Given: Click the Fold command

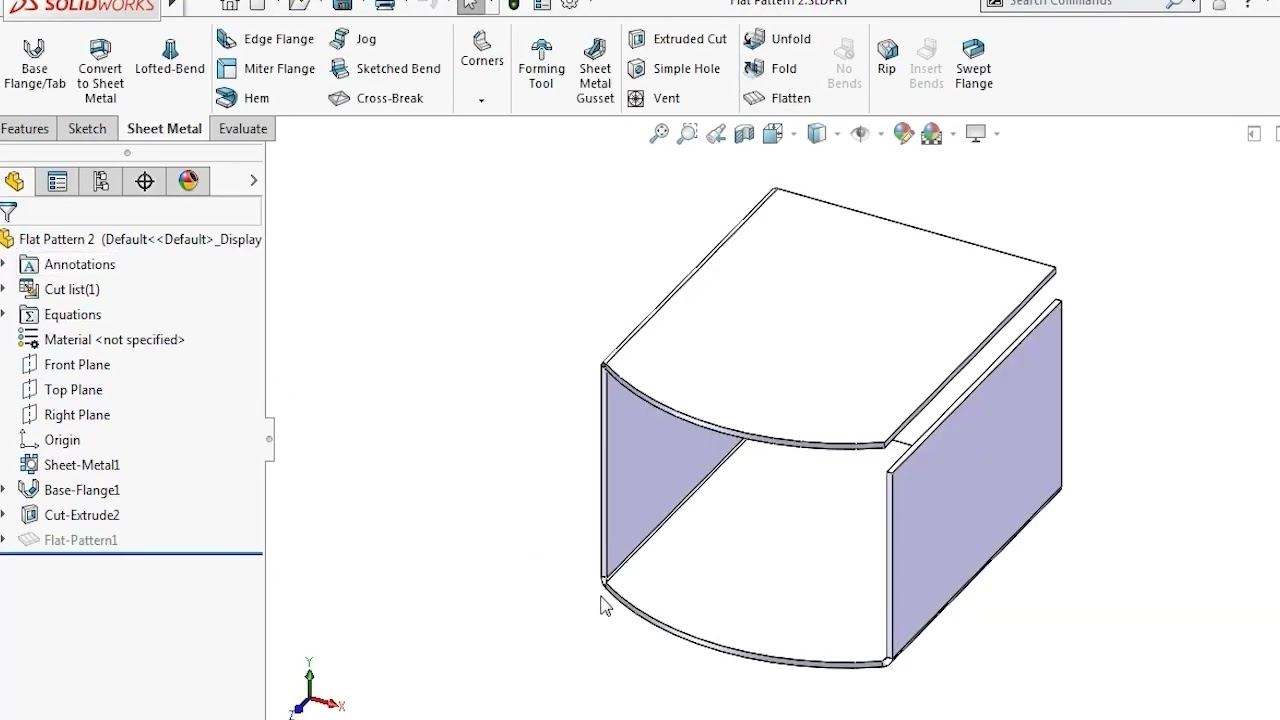Looking at the screenshot, I should click(770, 69).
